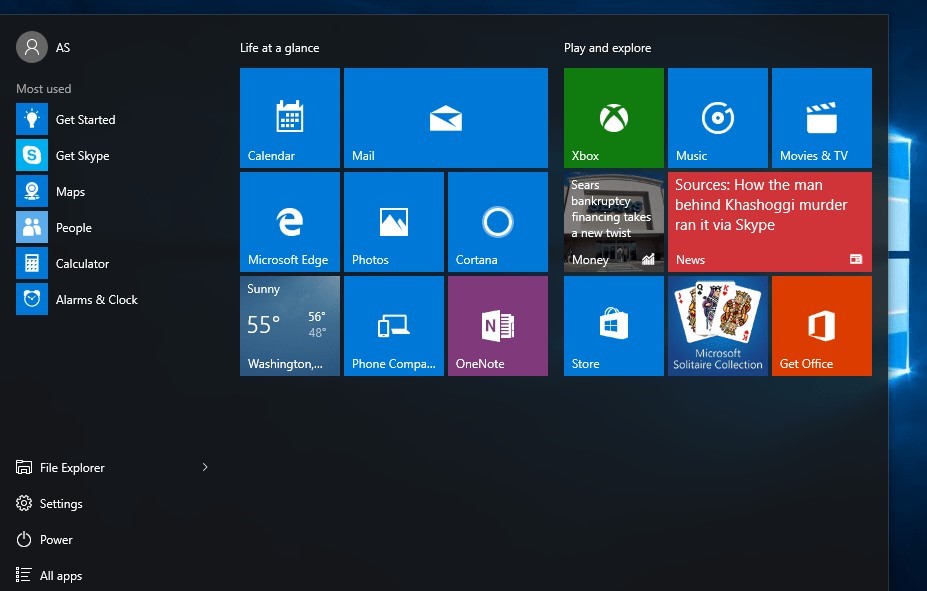
Task: Launch OneNote from its tile
Action: point(498,326)
